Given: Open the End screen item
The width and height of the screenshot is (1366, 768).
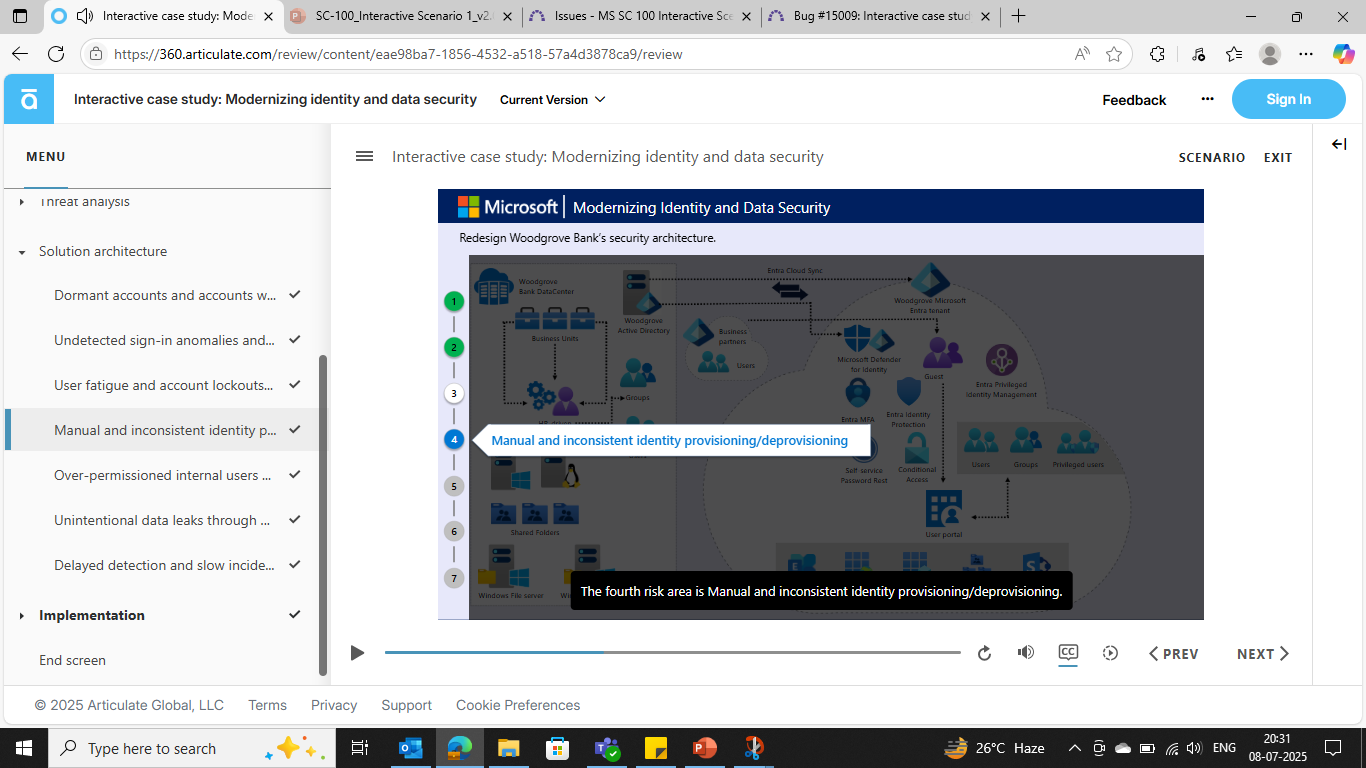Looking at the screenshot, I should [72, 660].
